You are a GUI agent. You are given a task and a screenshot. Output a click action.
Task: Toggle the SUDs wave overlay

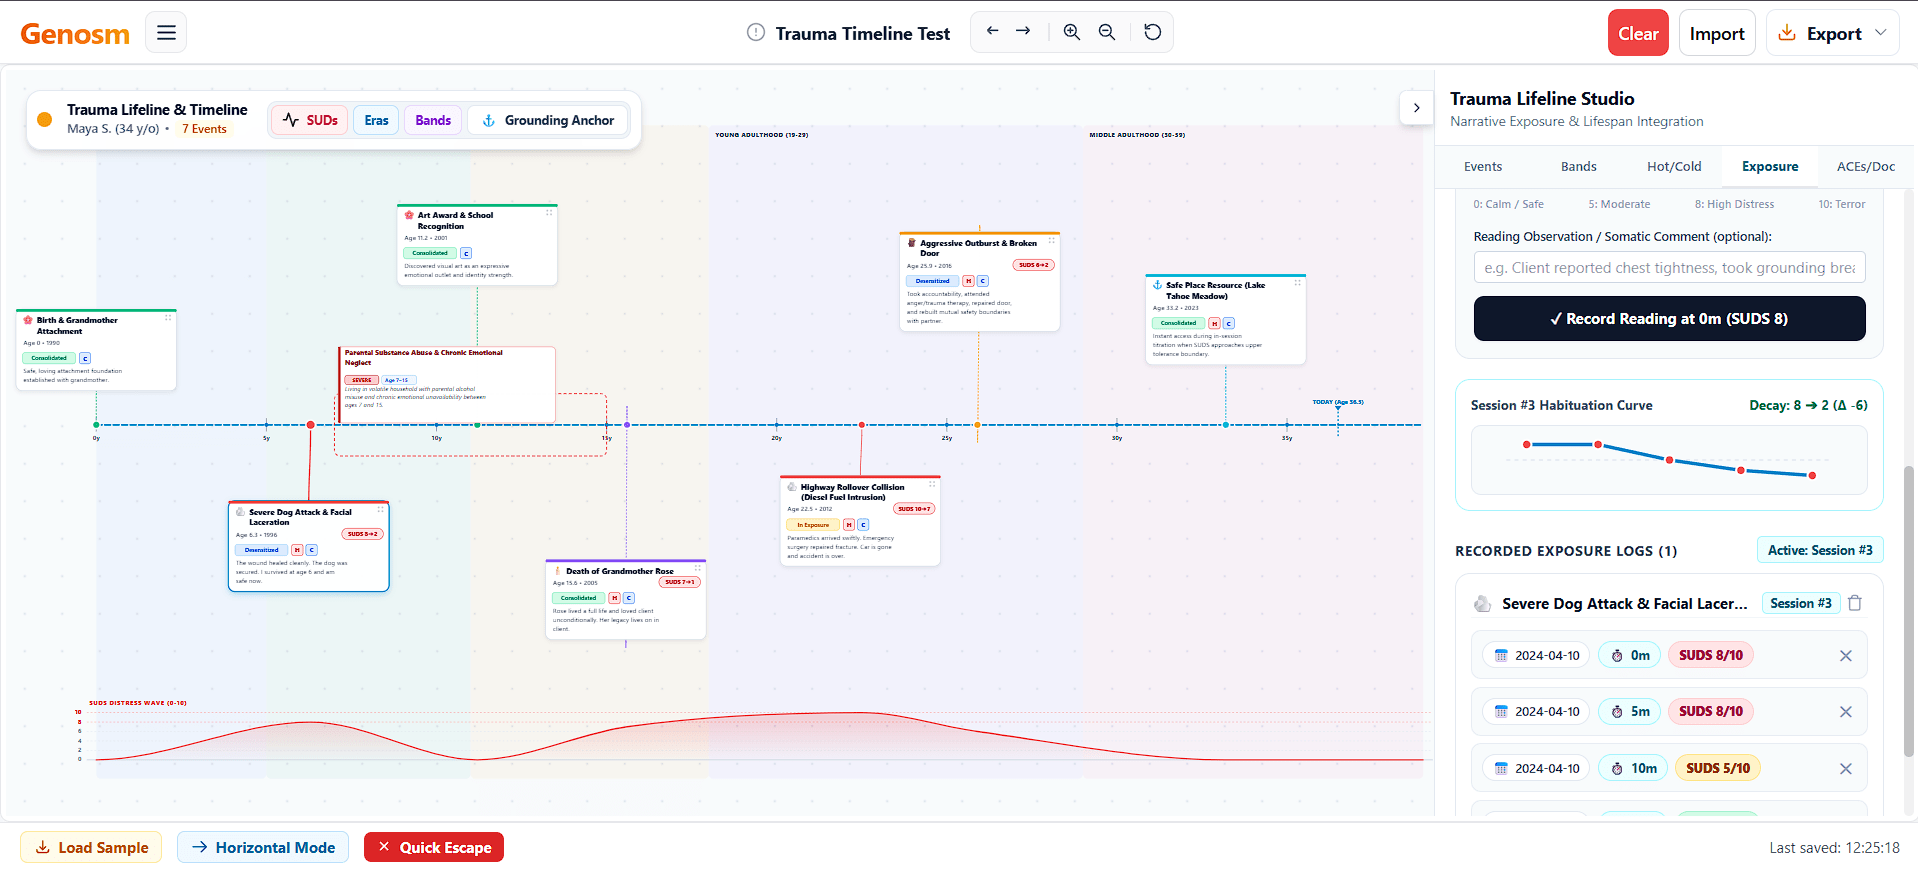310,120
